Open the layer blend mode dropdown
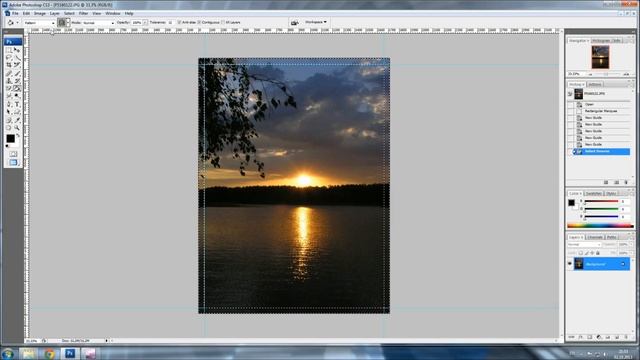Screen dimensions: 640x360 click(584, 244)
